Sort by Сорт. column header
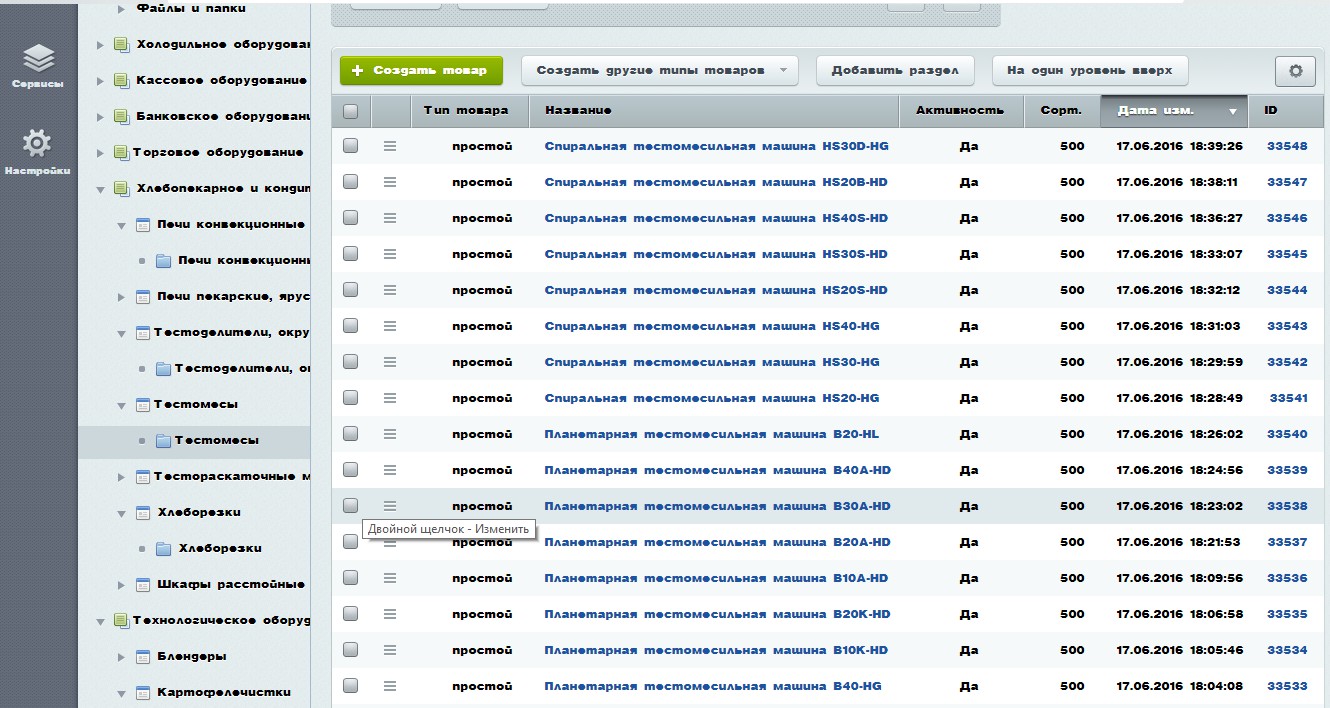Viewport: 1330px width, 708px height. click(1062, 111)
